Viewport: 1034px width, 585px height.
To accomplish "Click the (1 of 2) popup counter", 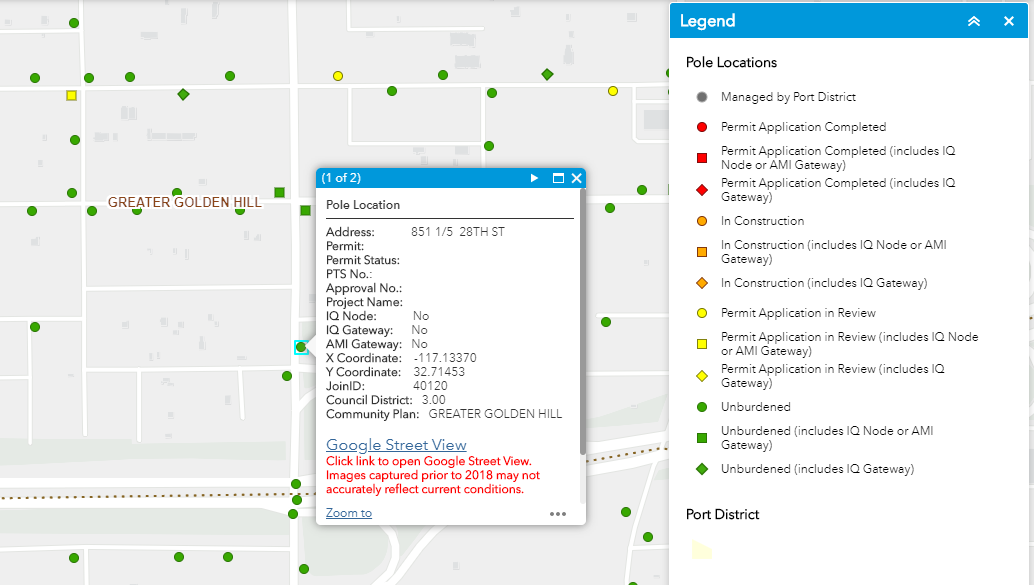I will pos(341,178).
